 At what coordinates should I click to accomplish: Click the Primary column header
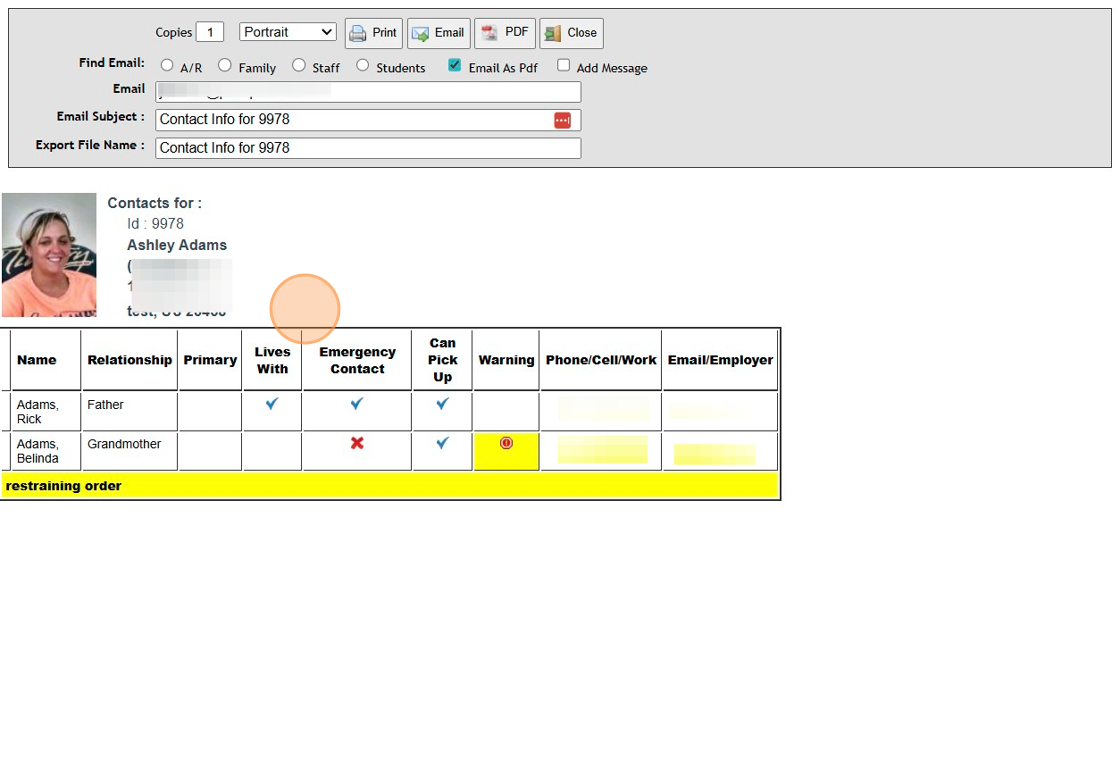coord(210,360)
